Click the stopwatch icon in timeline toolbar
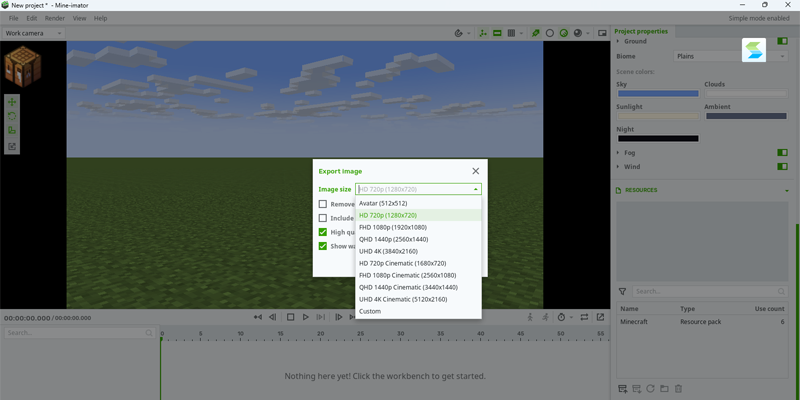This screenshot has height=400, width=800. point(561,317)
